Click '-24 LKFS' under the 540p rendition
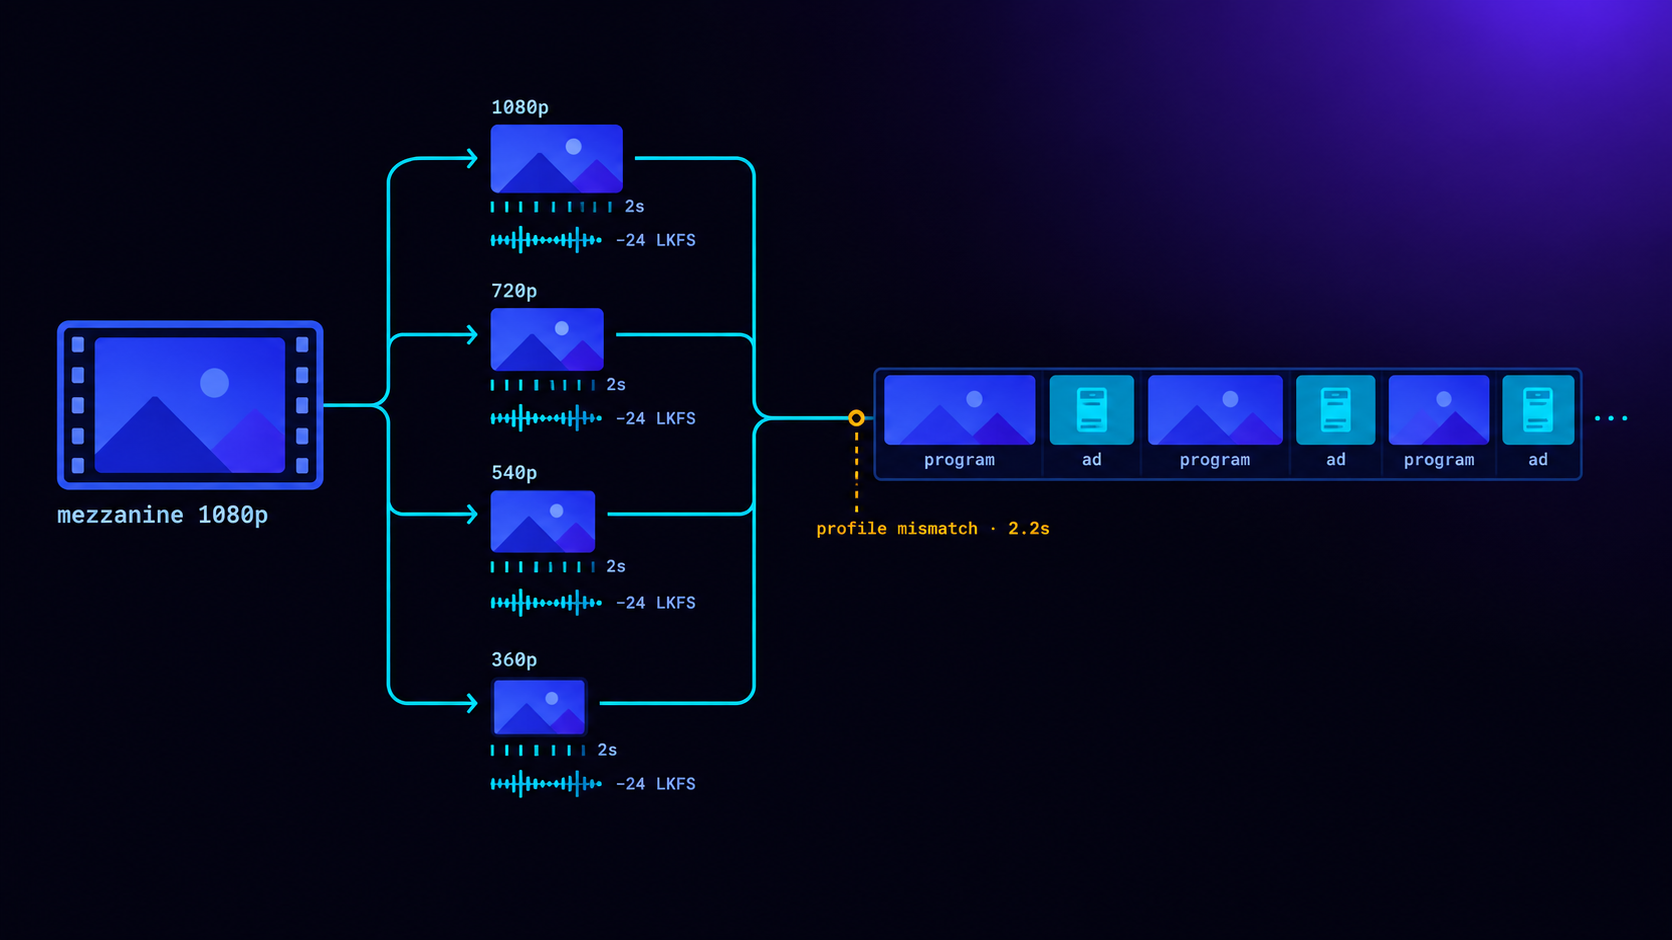This screenshot has height=940, width=1672. [x=656, y=603]
